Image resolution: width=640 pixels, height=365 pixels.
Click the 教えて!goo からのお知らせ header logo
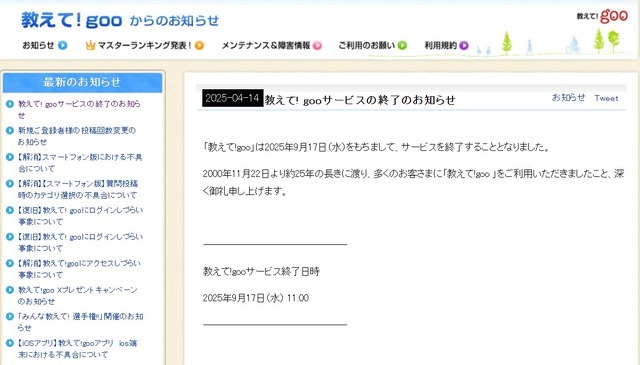click(120, 20)
